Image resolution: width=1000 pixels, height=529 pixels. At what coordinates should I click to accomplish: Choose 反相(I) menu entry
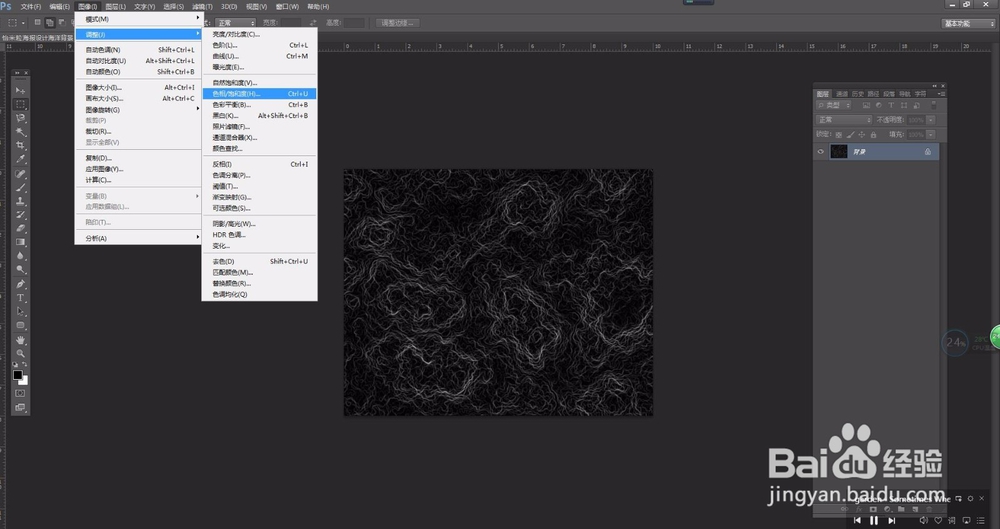click(260, 164)
